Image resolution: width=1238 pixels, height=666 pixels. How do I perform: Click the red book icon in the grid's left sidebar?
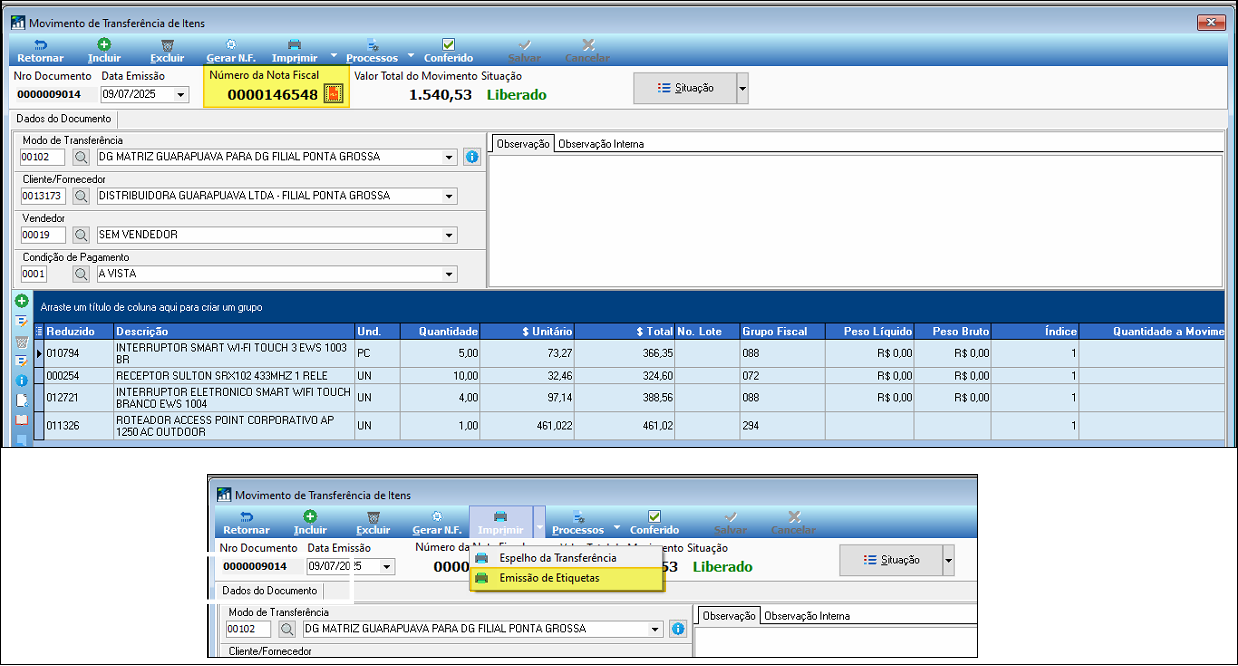point(21,419)
